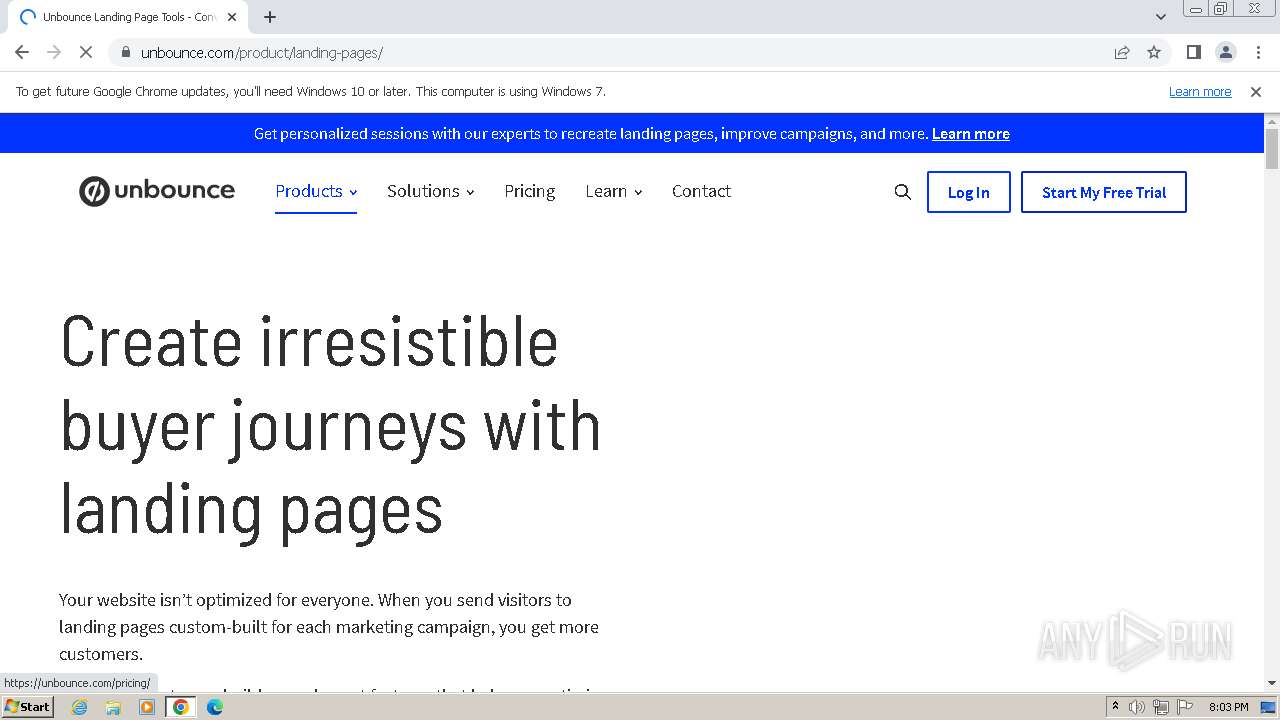
Task: Go to the Pricing page
Action: click(x=529, y=191)
